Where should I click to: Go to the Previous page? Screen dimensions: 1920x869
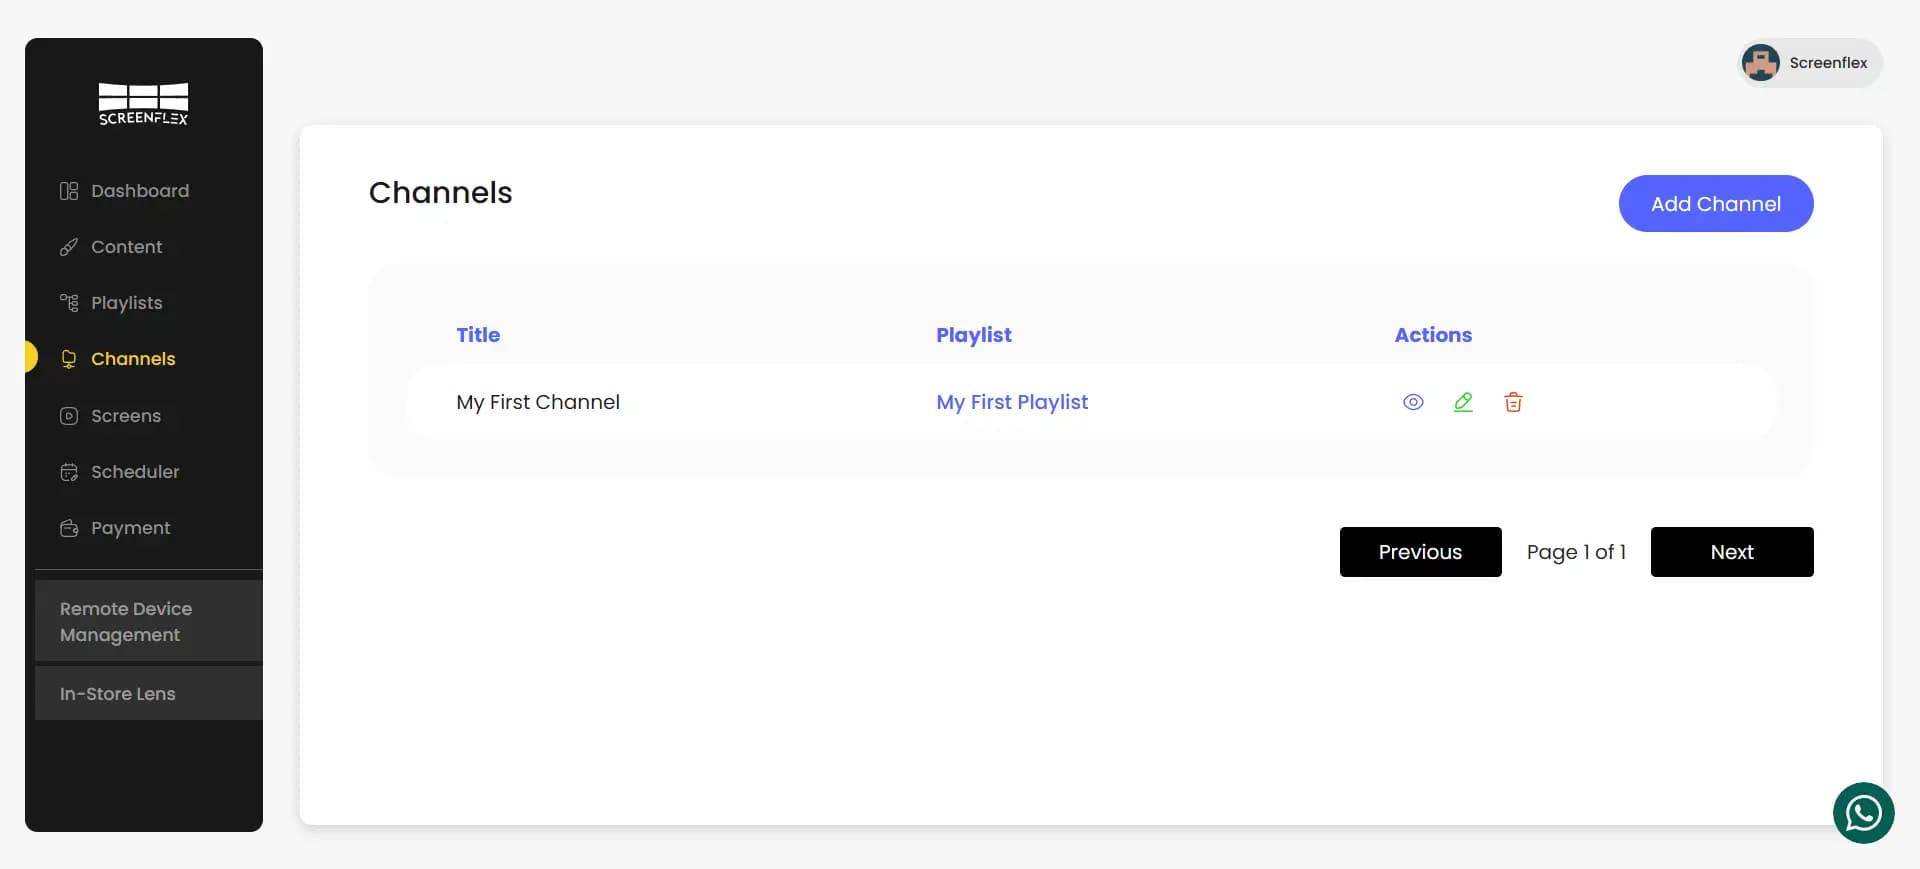[x=1420, y=552]
